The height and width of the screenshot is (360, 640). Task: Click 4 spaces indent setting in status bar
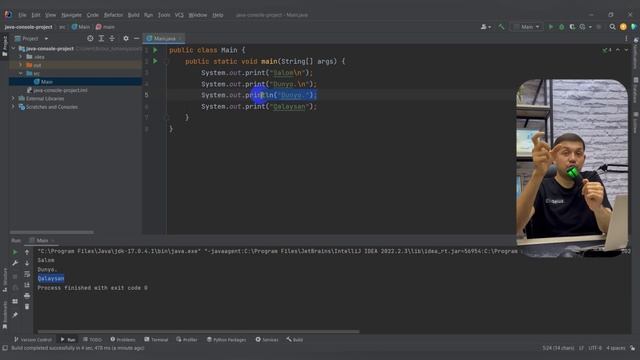click(616, 348)
